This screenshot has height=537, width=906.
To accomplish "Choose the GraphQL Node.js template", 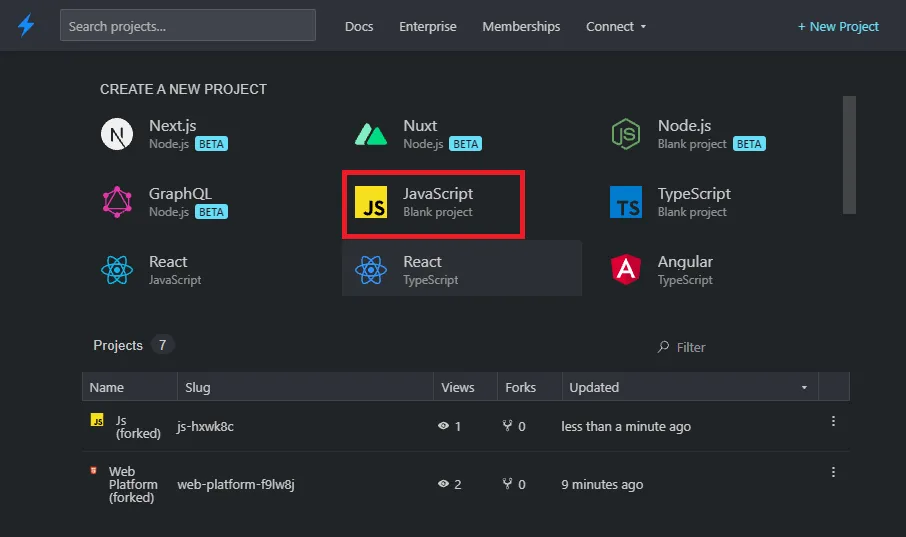I will point(165,202).
